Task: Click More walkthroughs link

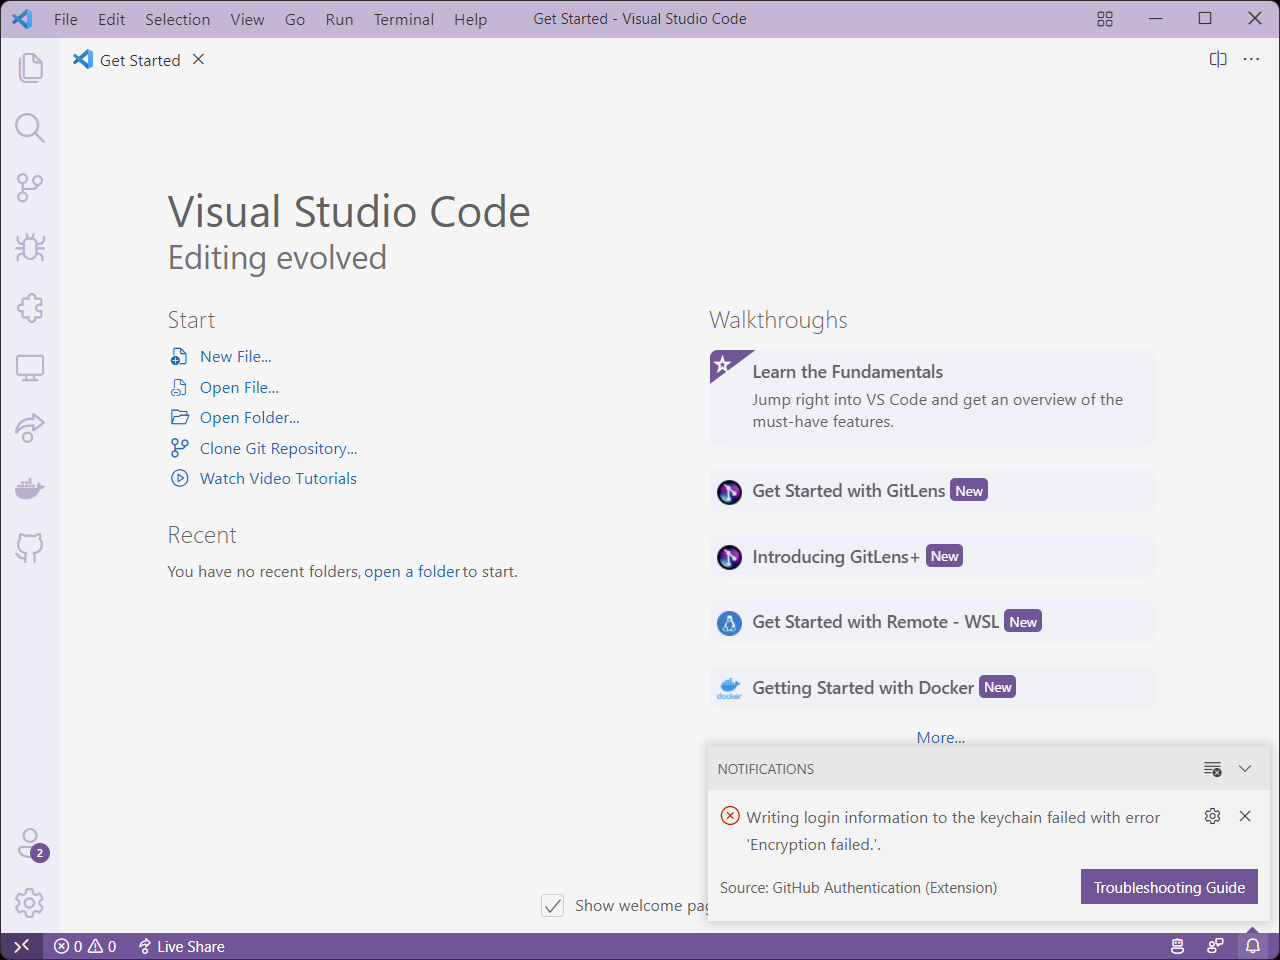Action: coord(941,738)
